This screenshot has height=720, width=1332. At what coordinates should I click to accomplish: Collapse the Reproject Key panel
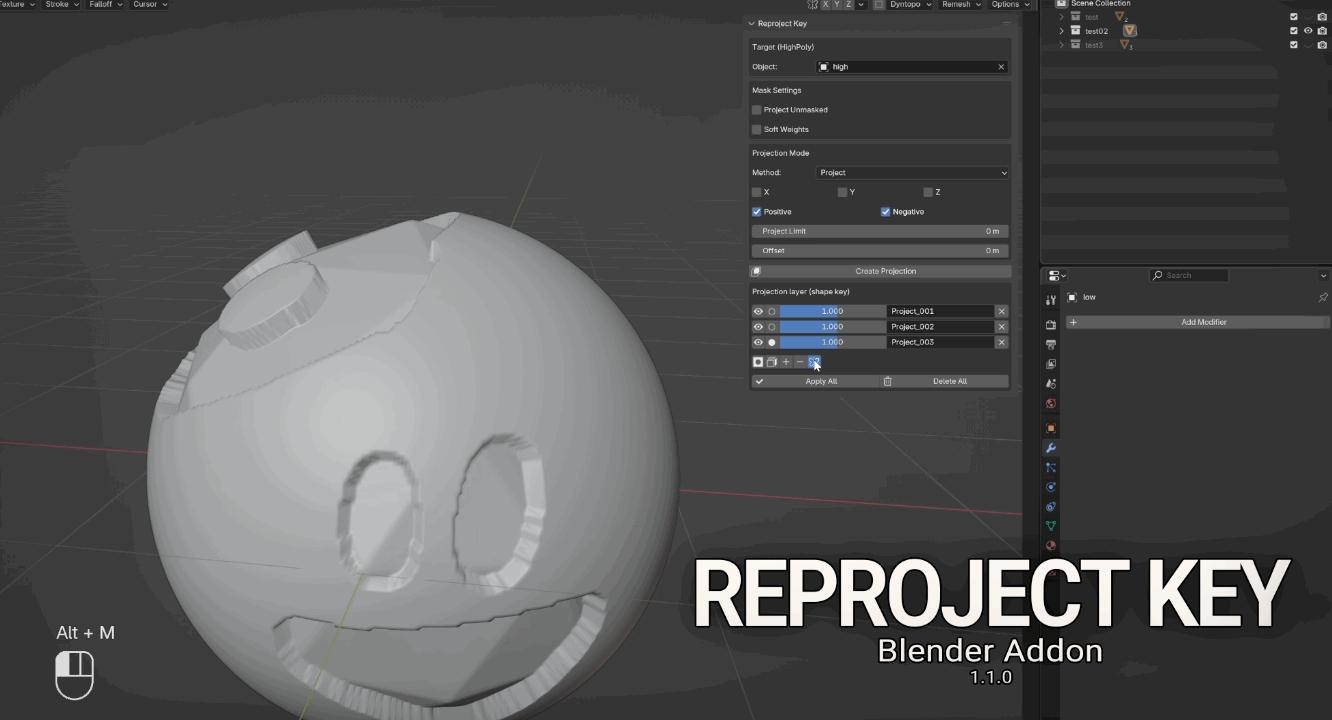tap(752, 23)
